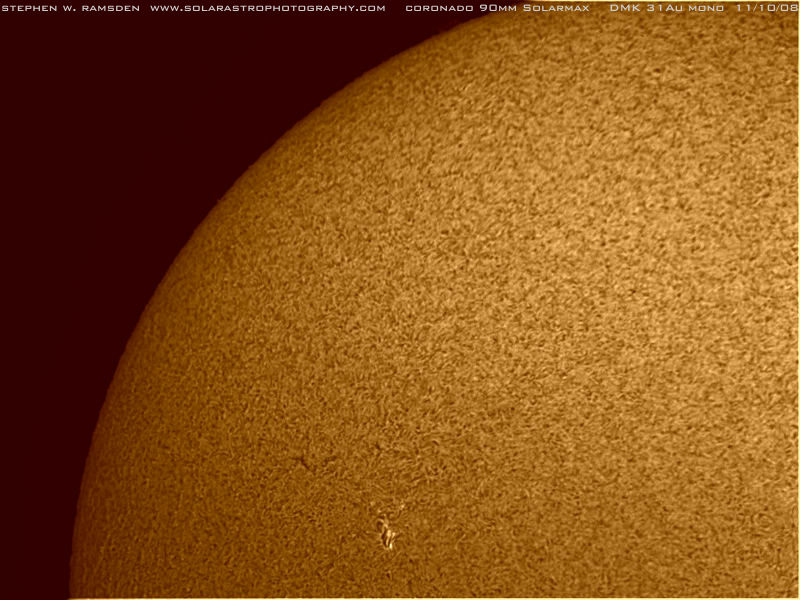Viewport: 800px width, 600px height.
Task: Click the bright active region on the sun
Action: (388, 532)
